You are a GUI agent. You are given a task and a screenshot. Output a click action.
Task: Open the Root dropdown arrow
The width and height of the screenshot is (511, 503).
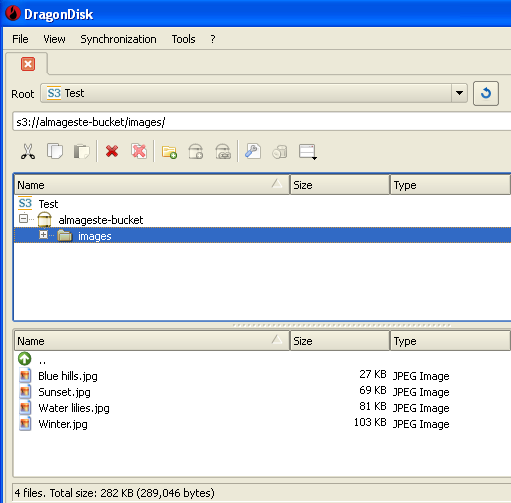459,93
